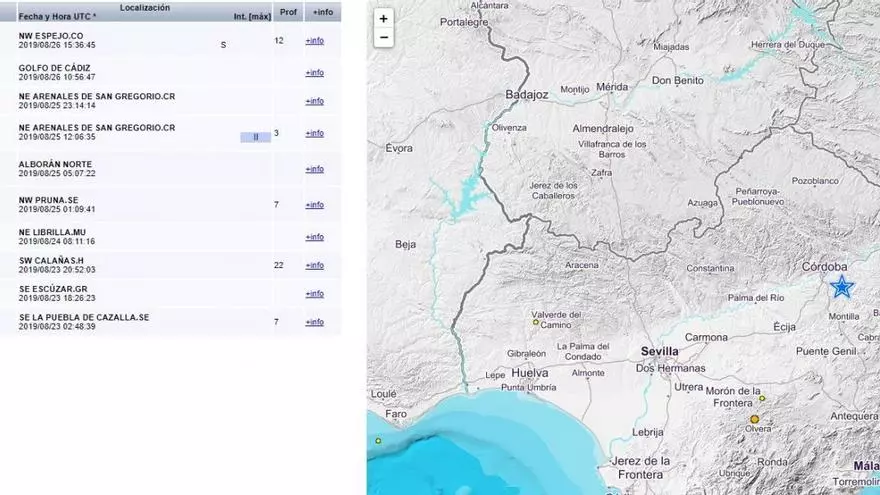Click the intensity II badge in the table
This screenshot has width=880, height=495.
pos(255,137)
